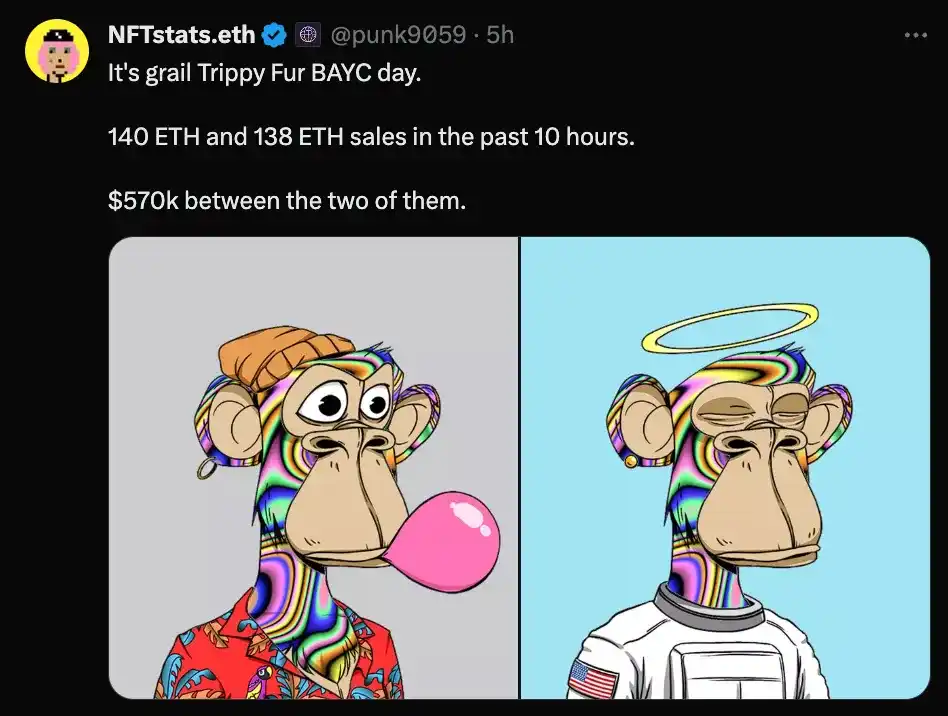Open the @punk9059 handle link
This screenshot has height=716, width=948.
(x=396, y=36)
